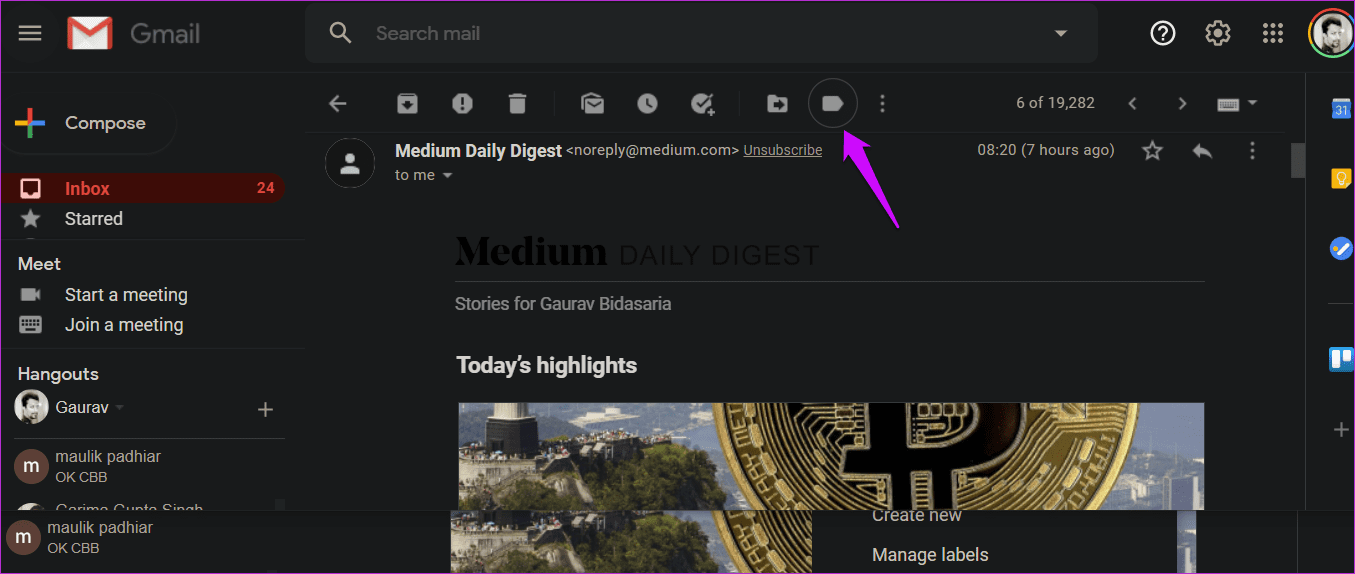Click the '08:20 (7 hours ago)' timestamp

click(x=1045, y=150)
